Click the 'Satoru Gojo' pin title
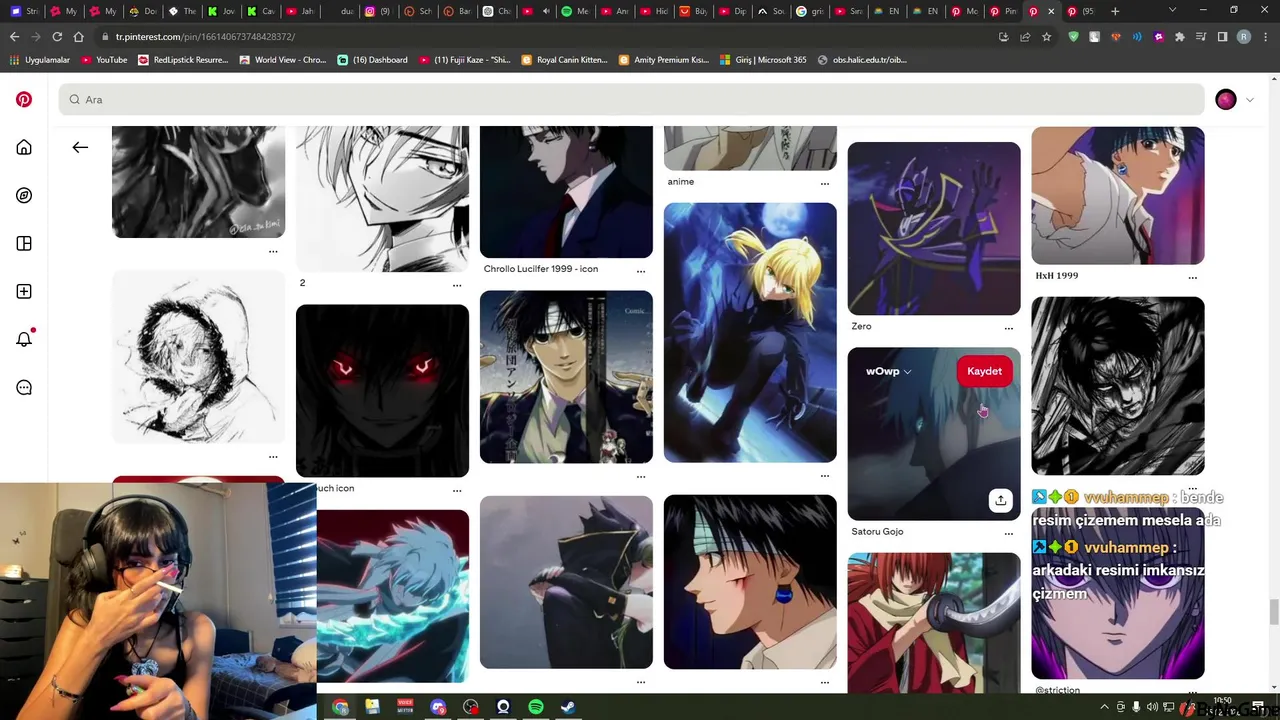This screenshot has height=720, width=1280. click(877, 532)
